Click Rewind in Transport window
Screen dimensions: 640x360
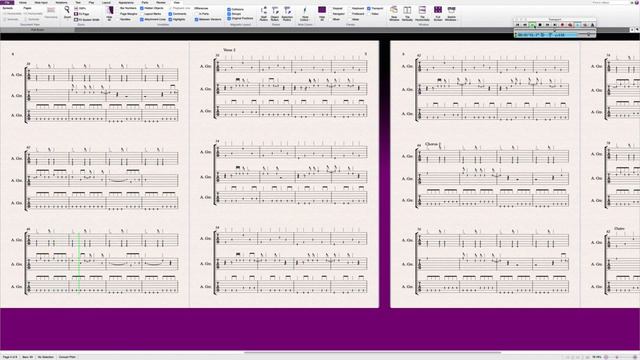coord(525,25)
